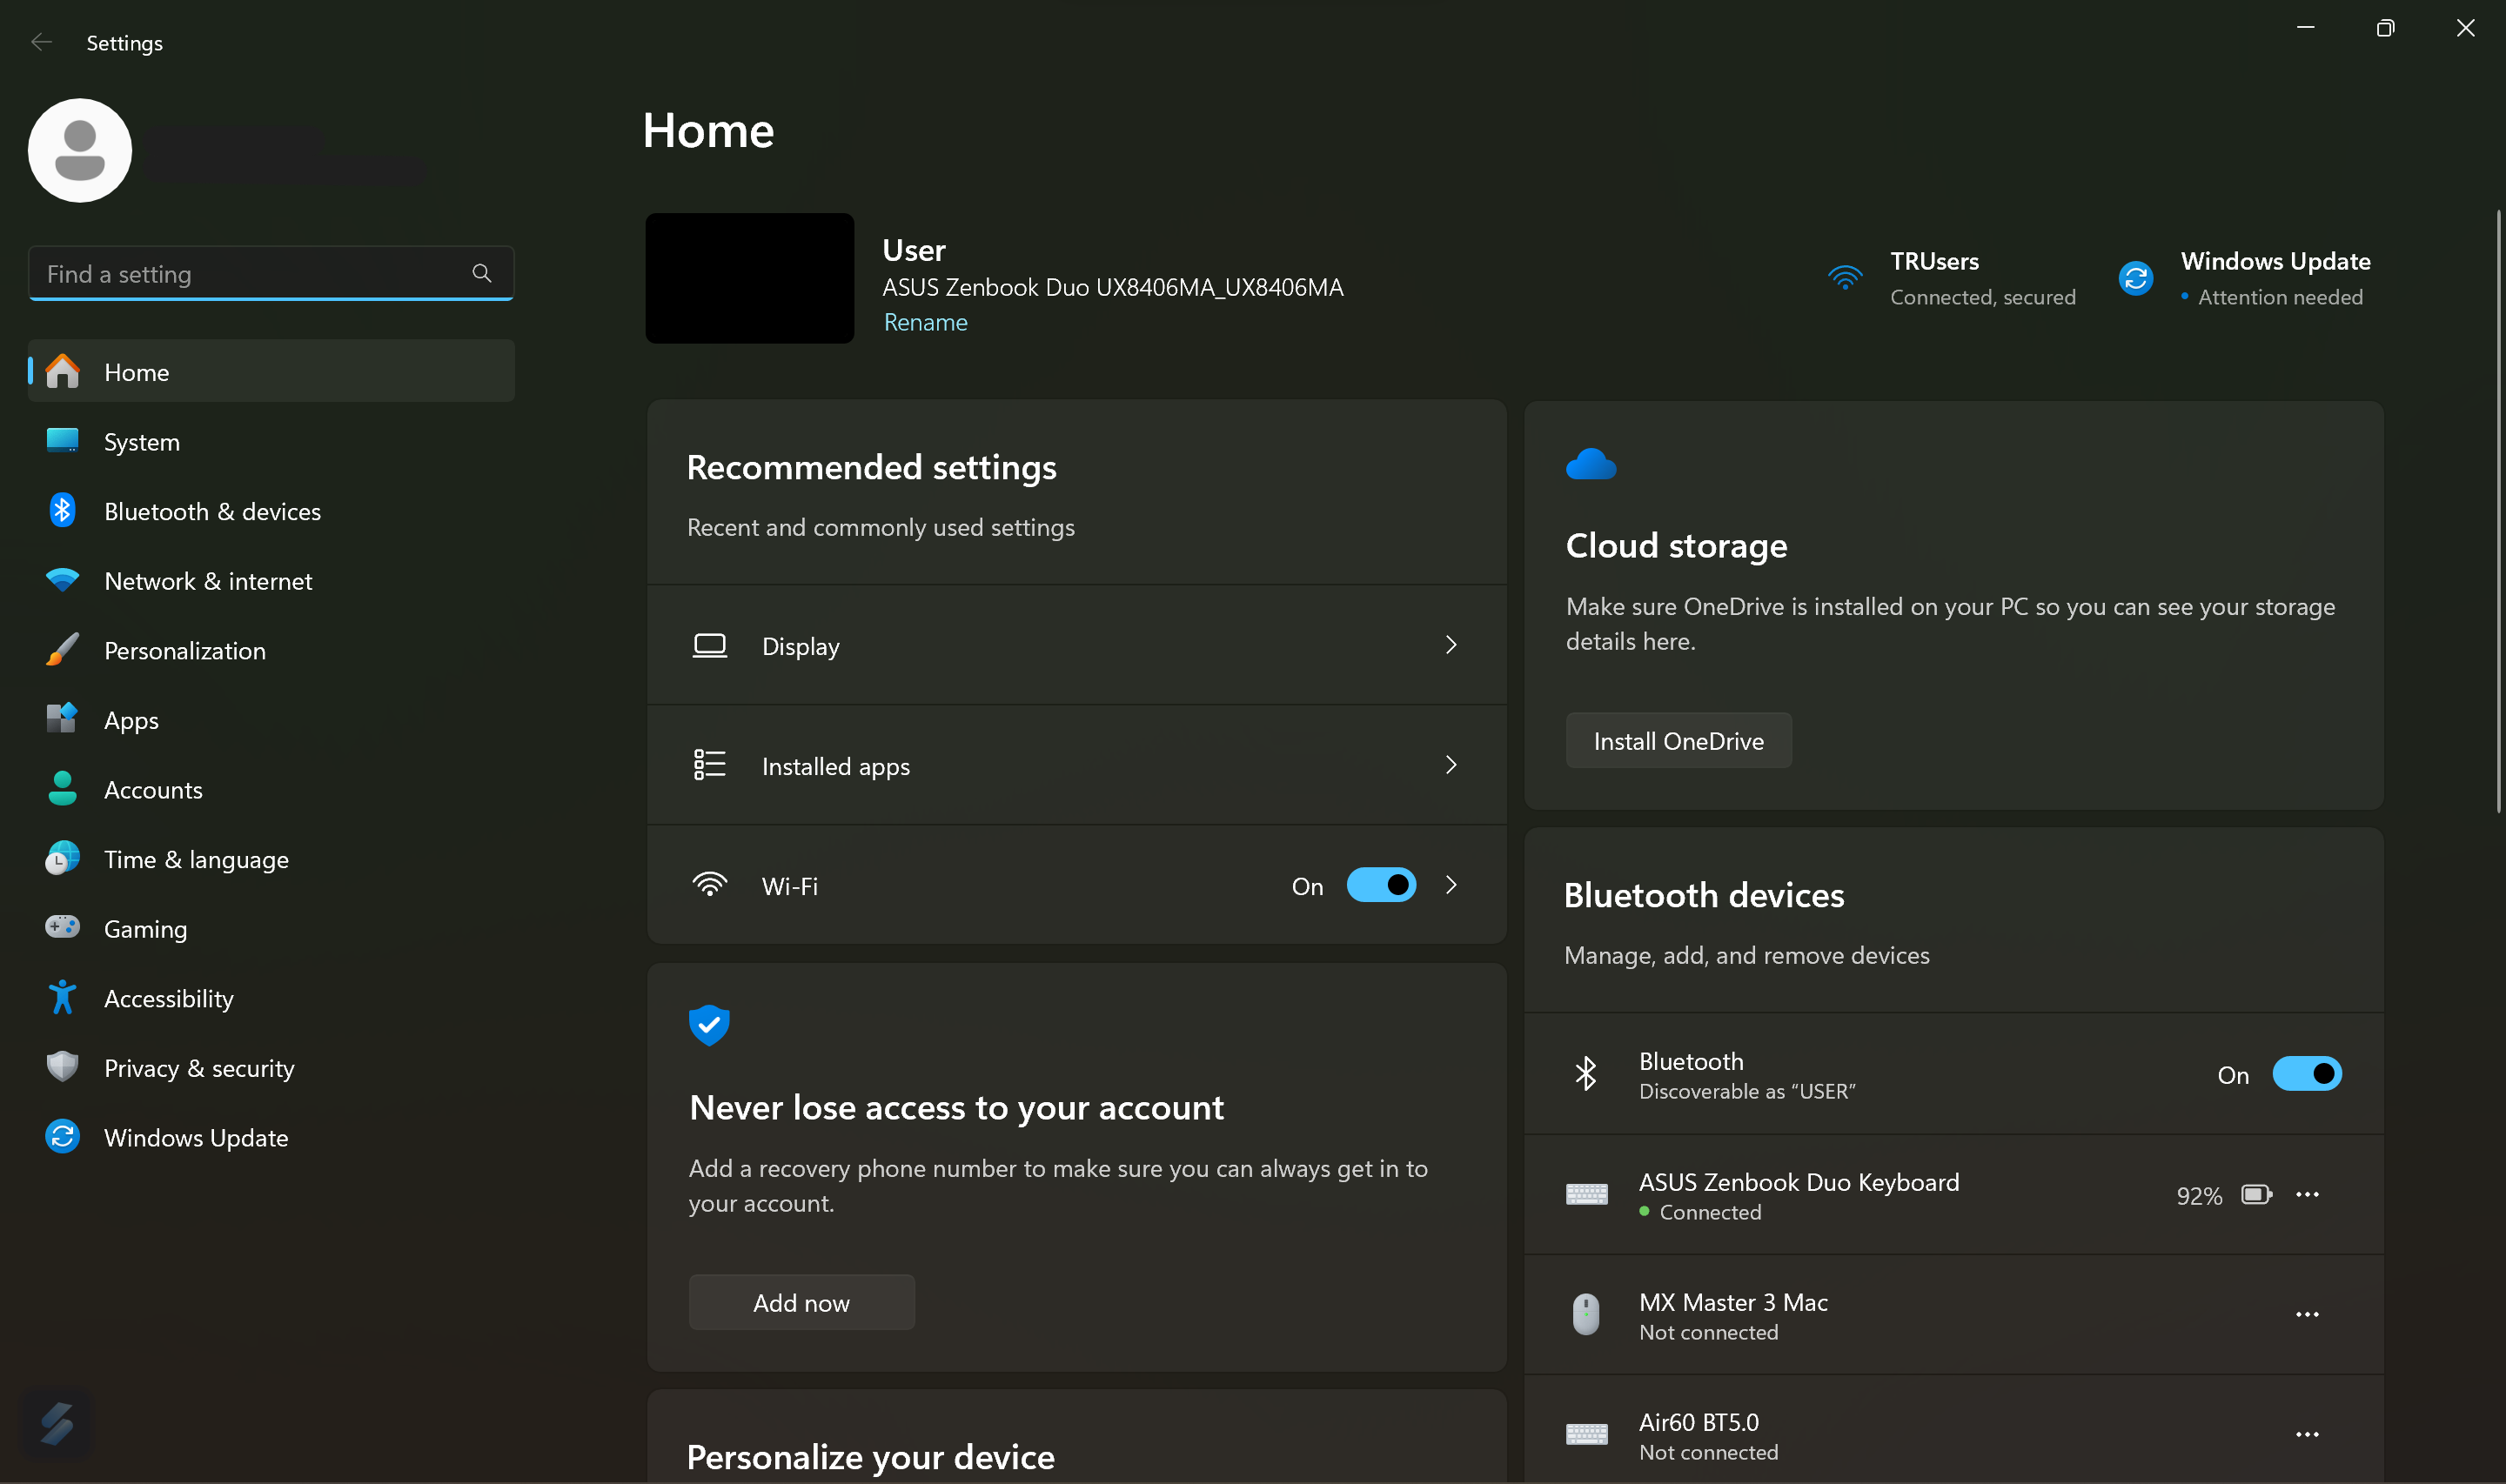Click the Find a setting search box
2506x1484 pixels.
pos(271,273)
